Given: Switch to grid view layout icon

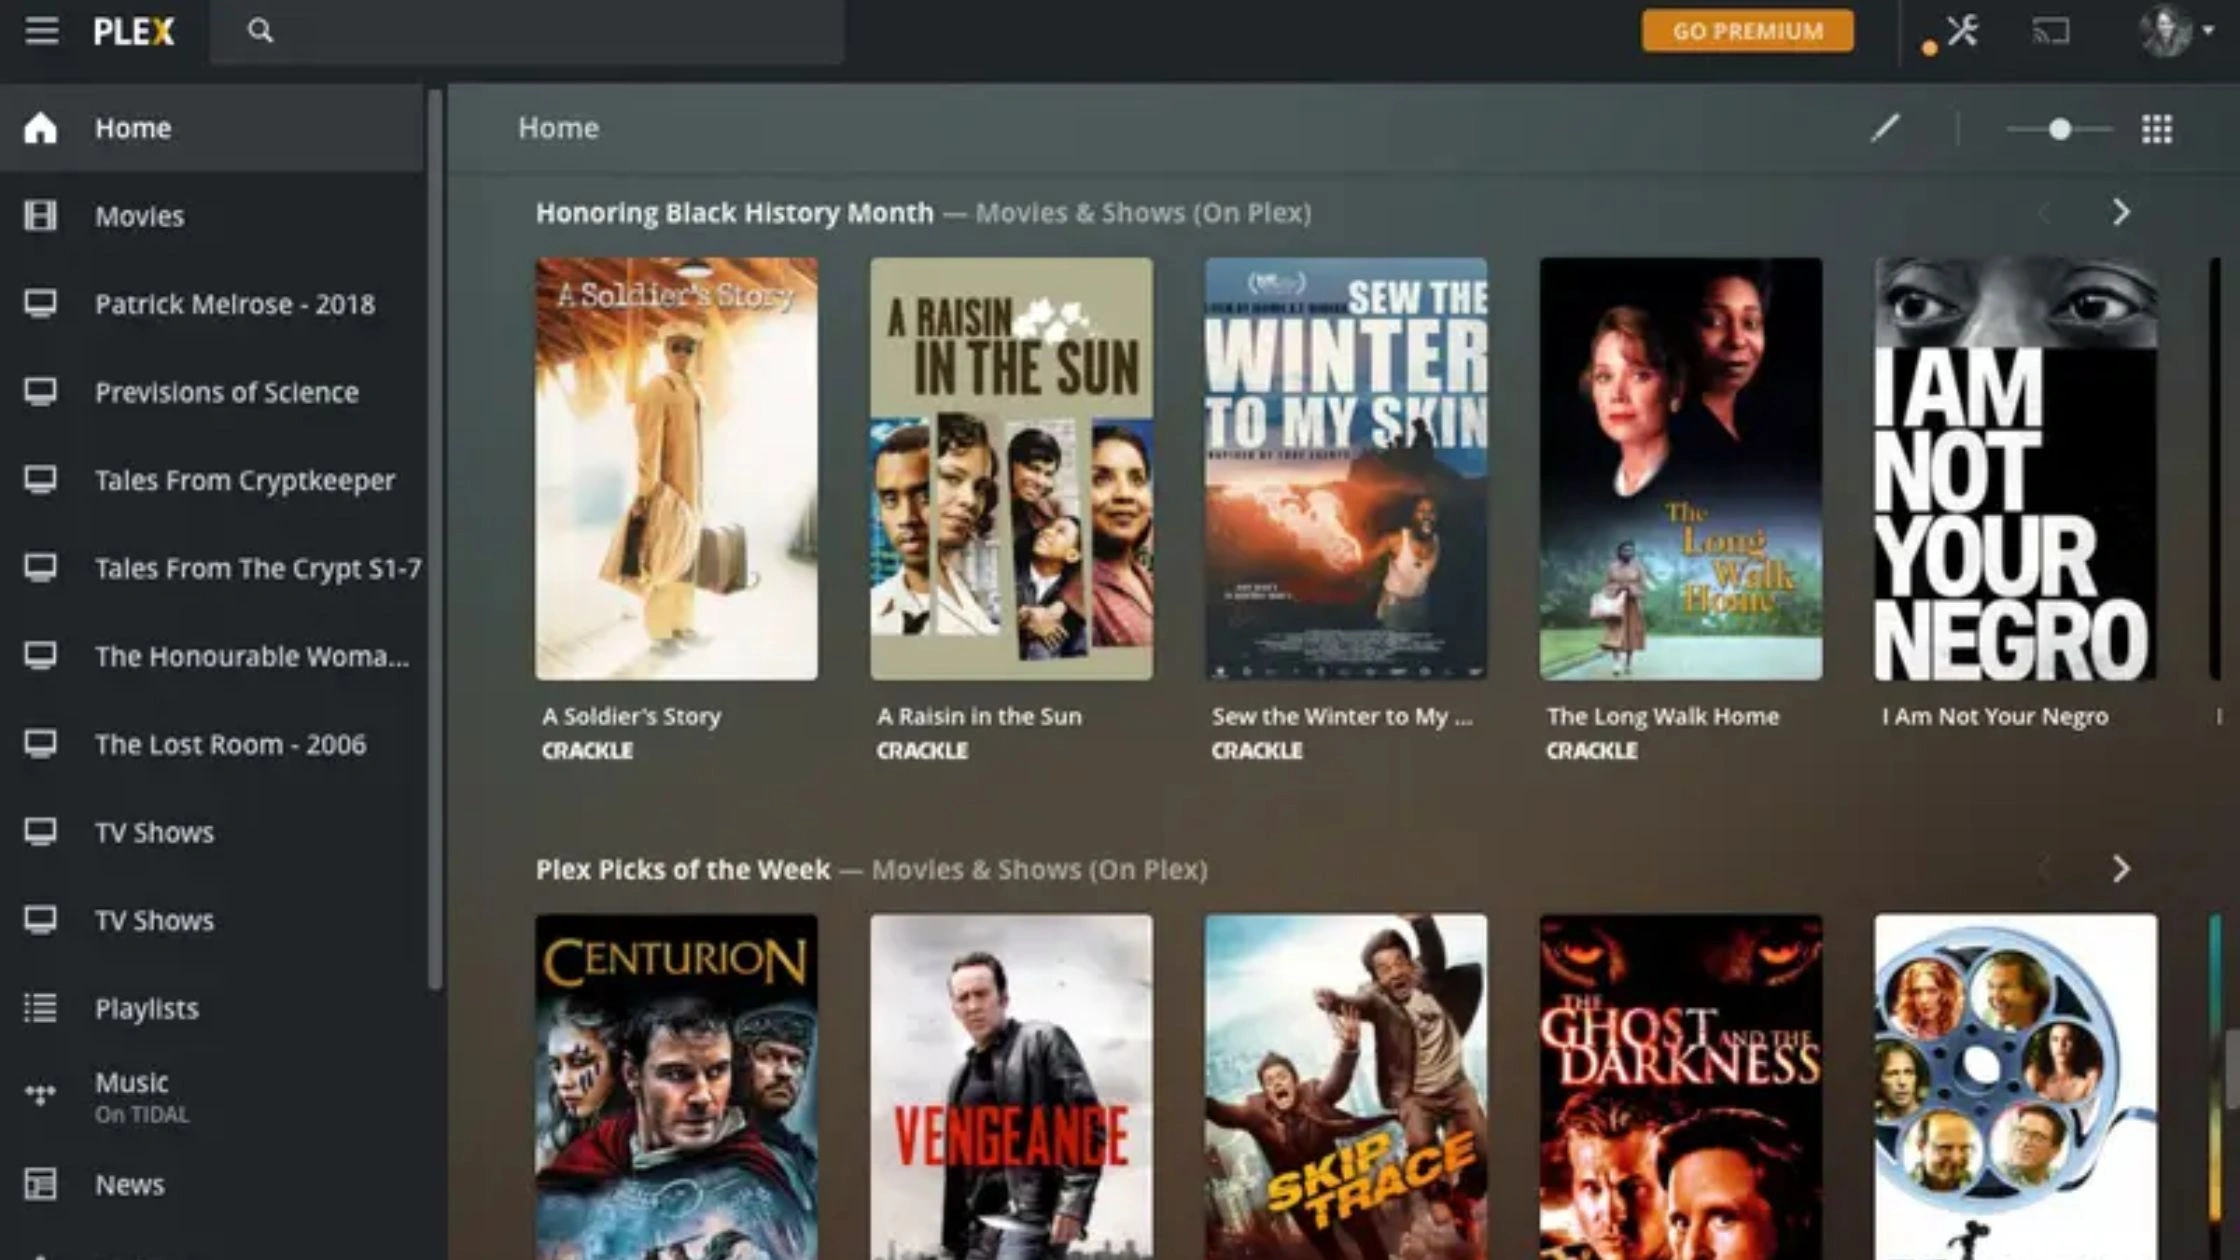Looking at the screenshot, I should coord(2157,128).
